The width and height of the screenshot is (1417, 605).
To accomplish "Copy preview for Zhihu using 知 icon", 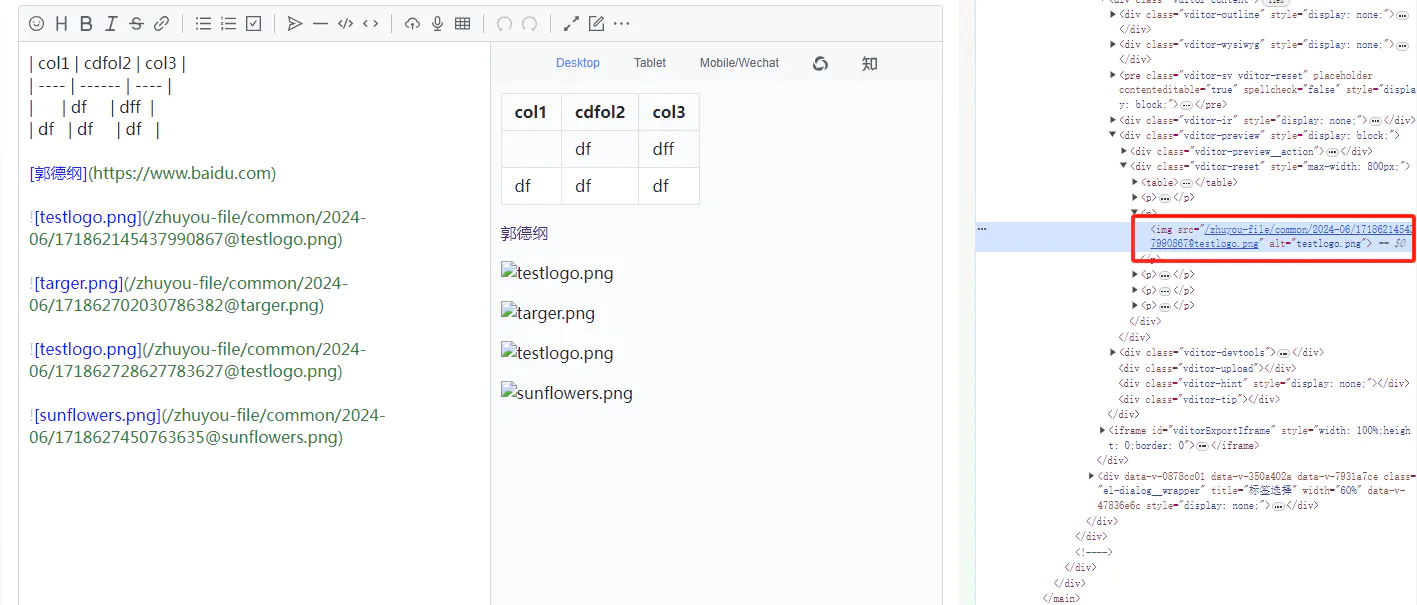I will [869, 63].
